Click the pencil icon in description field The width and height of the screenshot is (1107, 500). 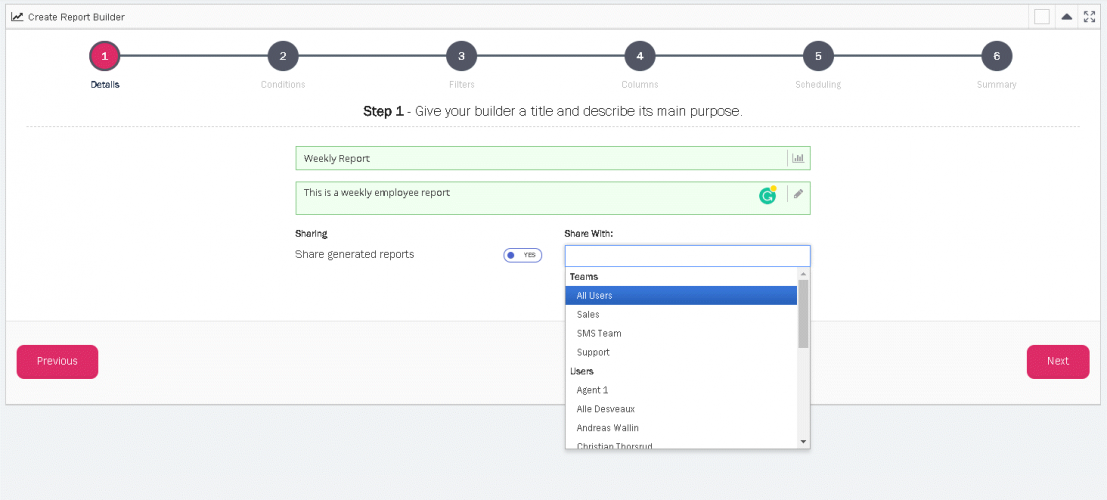[798, 194]
